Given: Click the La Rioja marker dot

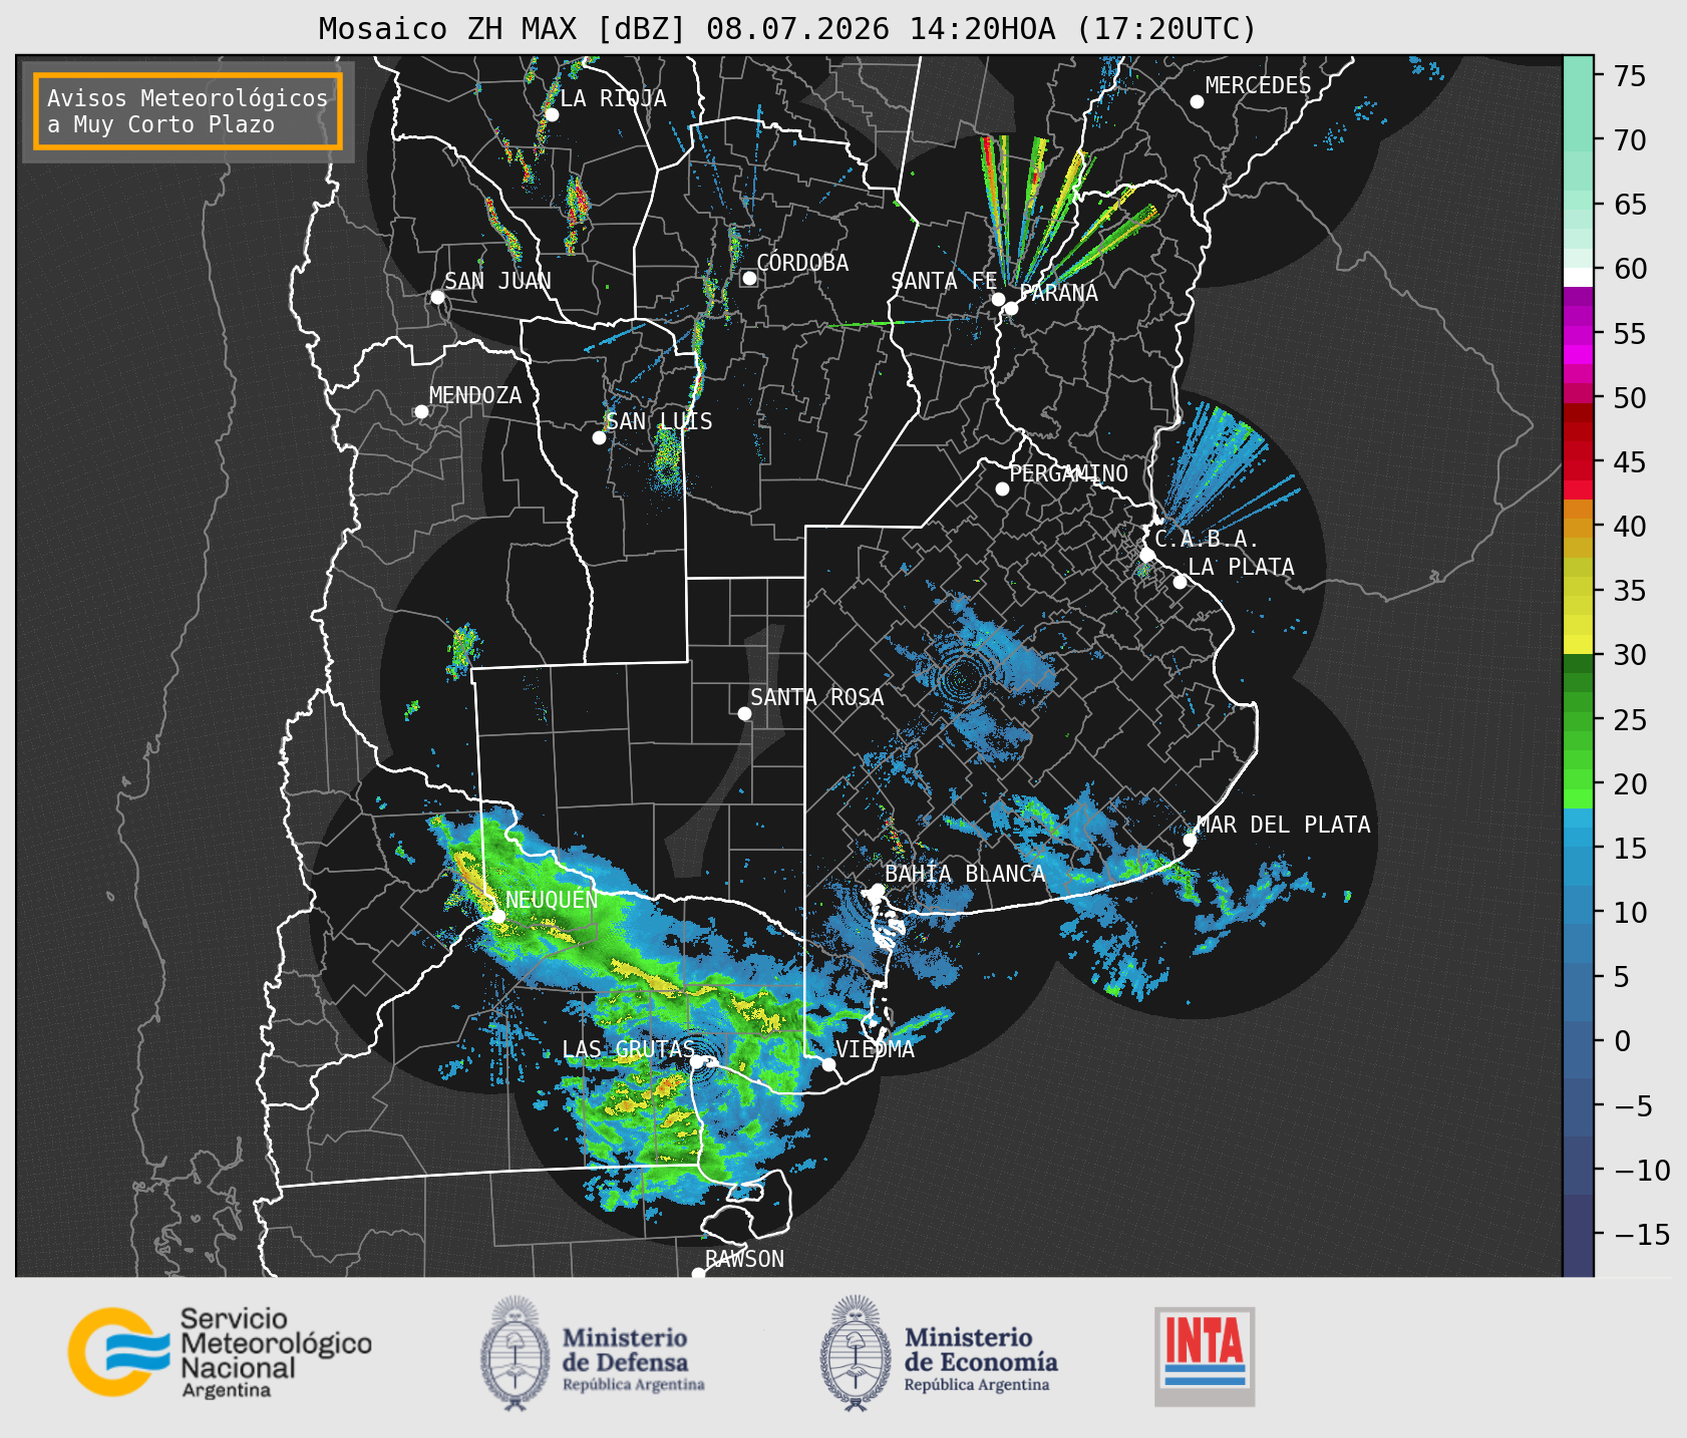Looking at the screenshot, I should (x=551, y=115).
